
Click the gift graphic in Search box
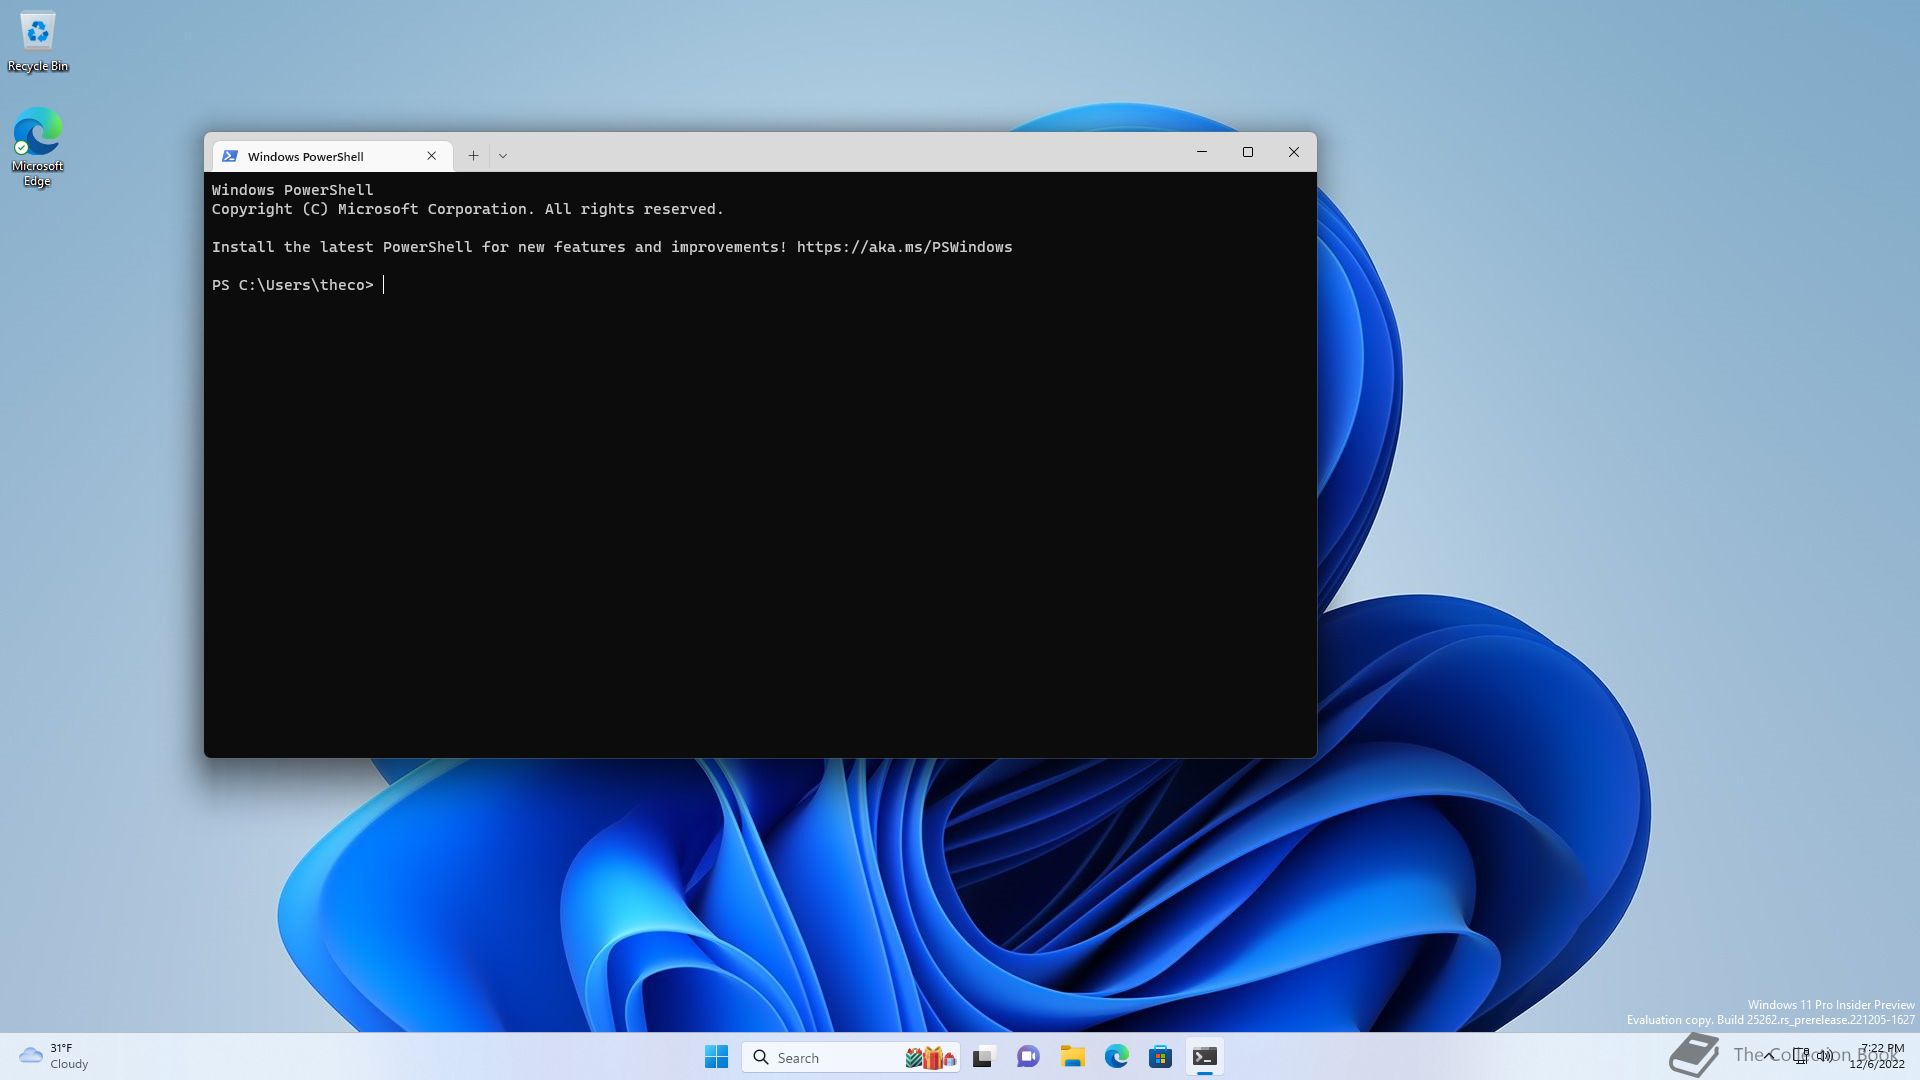[931, 1057]
